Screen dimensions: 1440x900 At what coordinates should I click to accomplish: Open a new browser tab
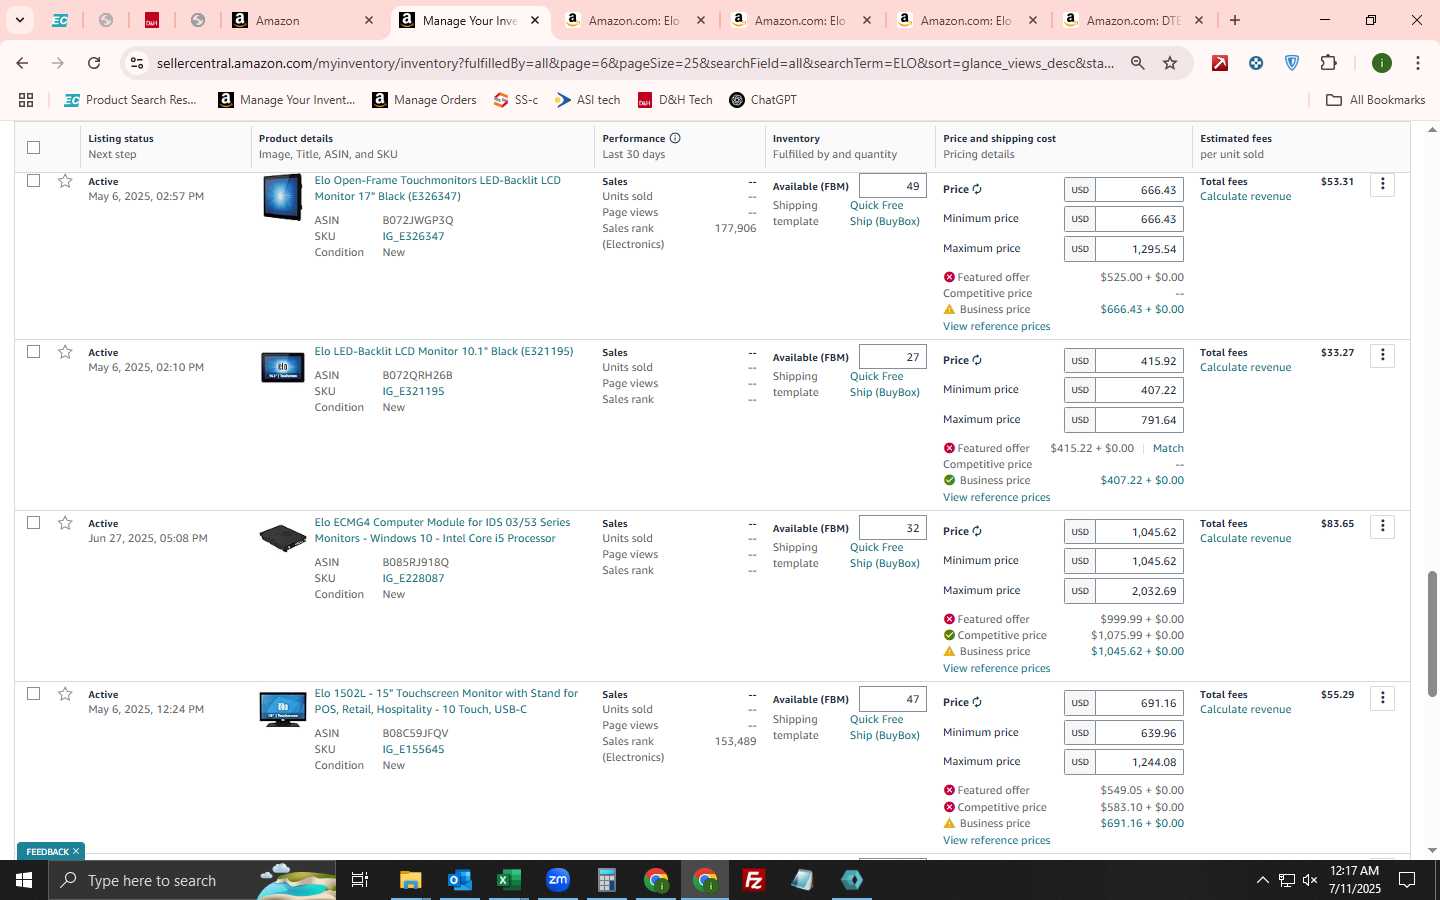tap(1235, 20)
